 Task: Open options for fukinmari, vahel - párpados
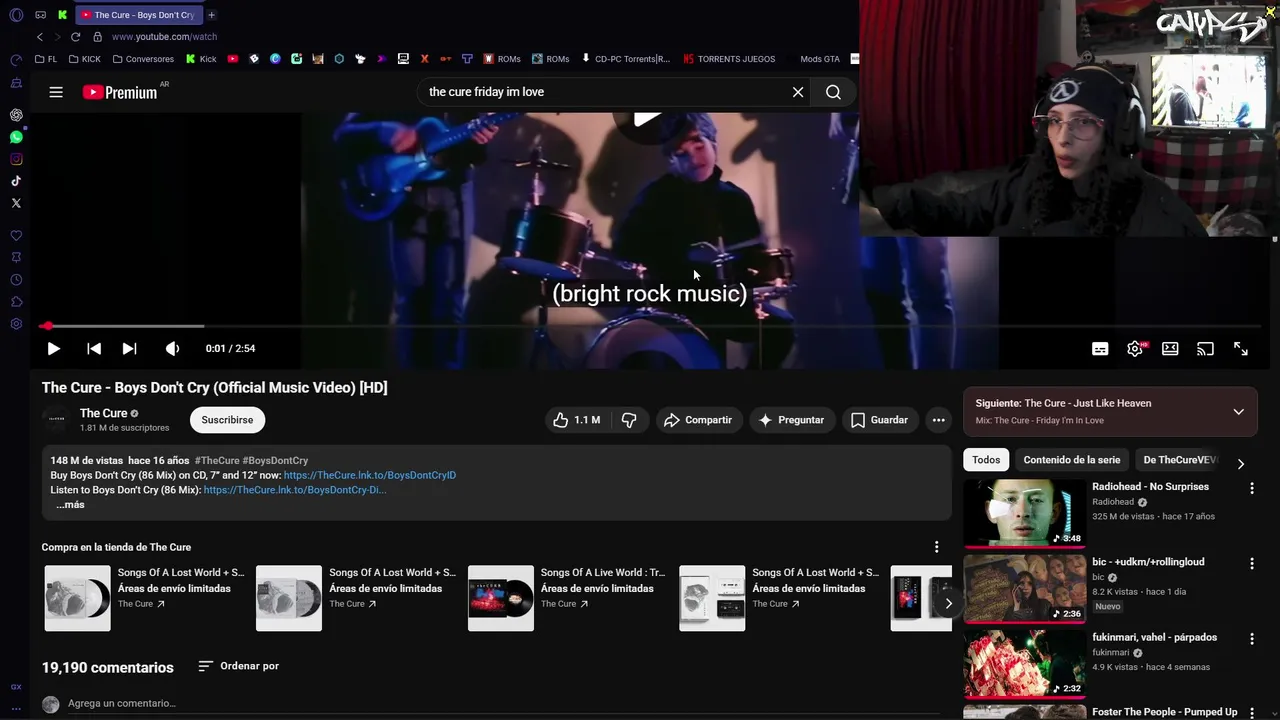coord(1251,638)
